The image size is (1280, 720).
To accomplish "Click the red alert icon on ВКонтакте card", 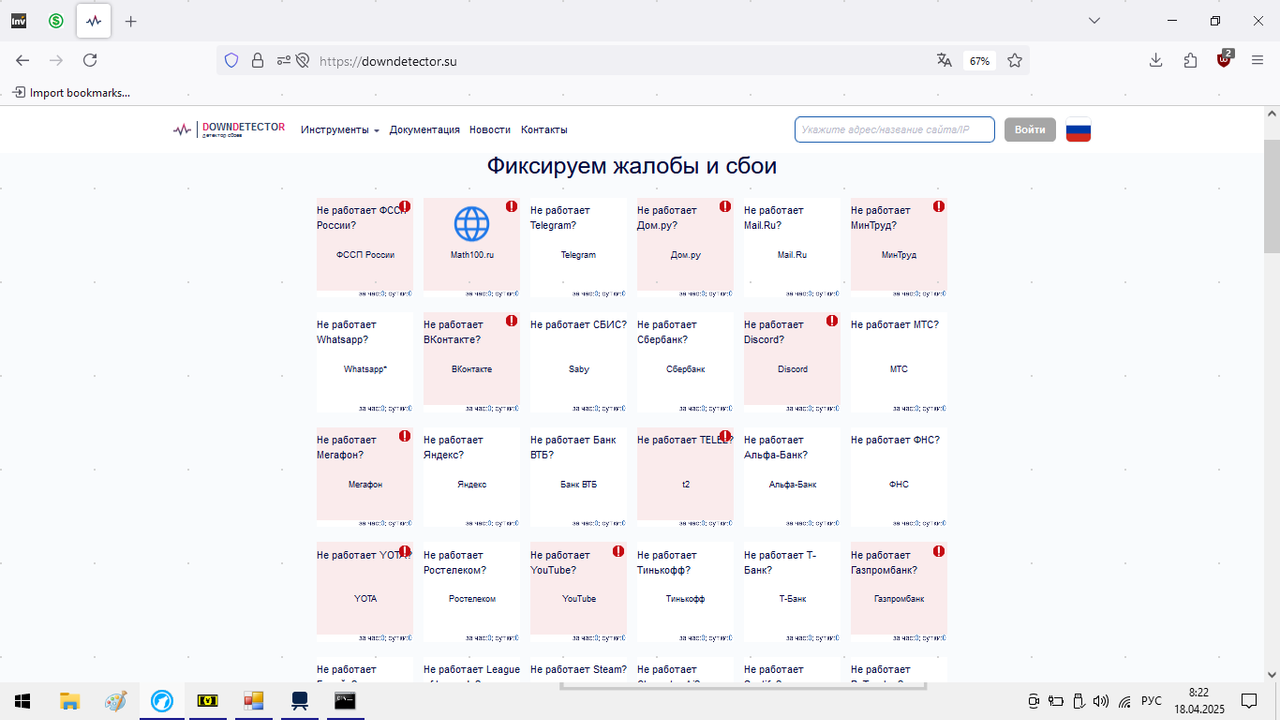I will (x=512, y=321).
